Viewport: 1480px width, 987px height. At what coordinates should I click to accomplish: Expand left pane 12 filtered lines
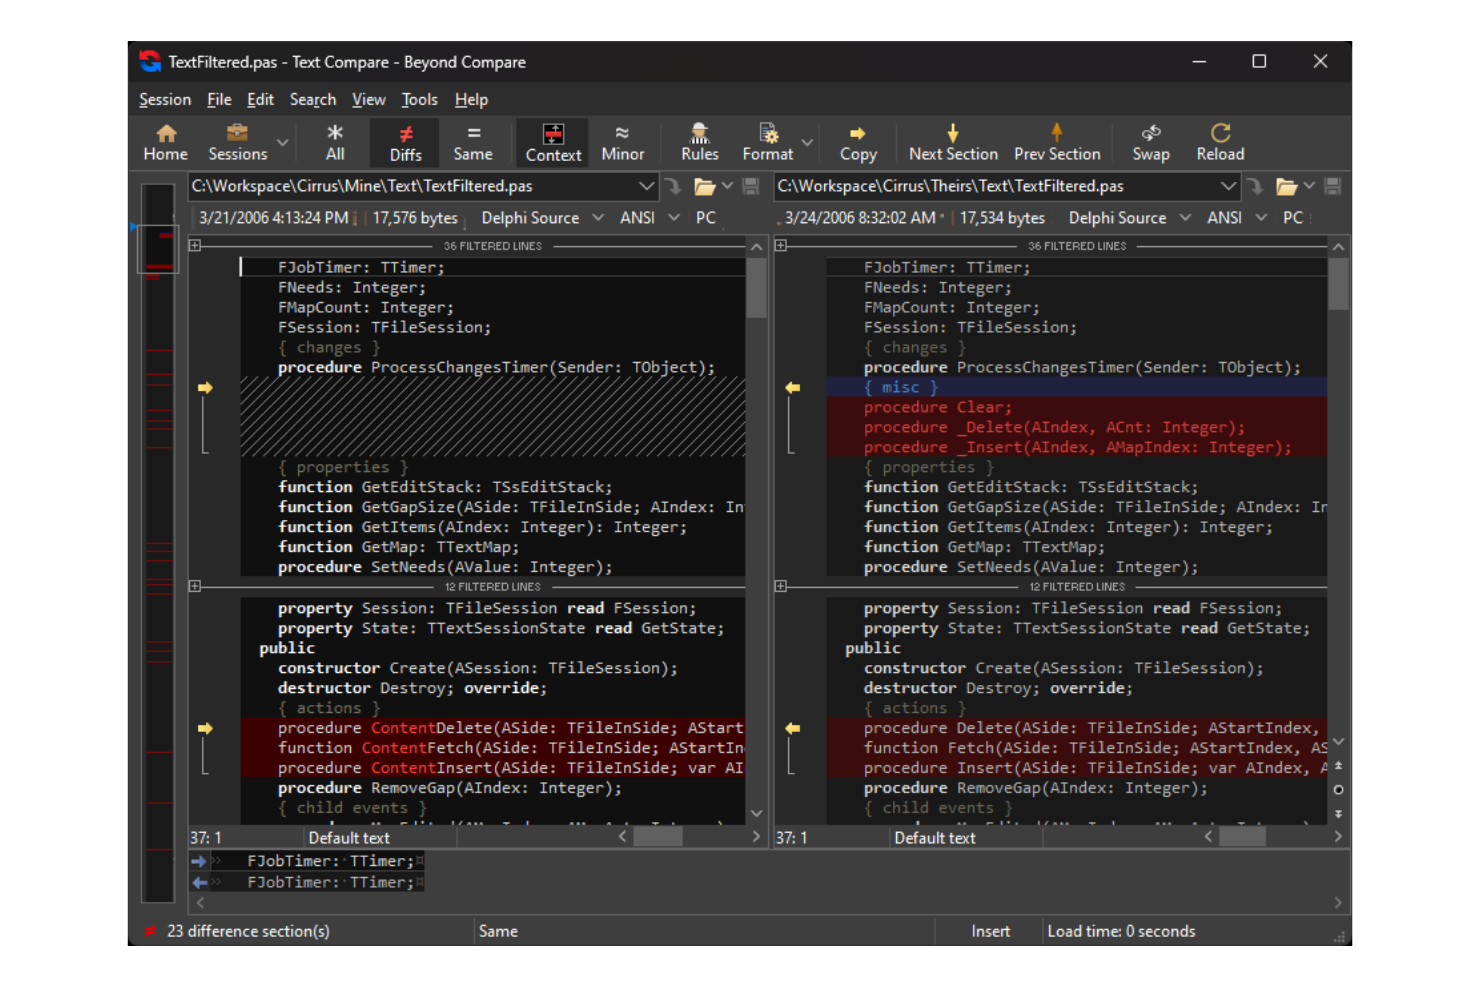pos(195,586)
